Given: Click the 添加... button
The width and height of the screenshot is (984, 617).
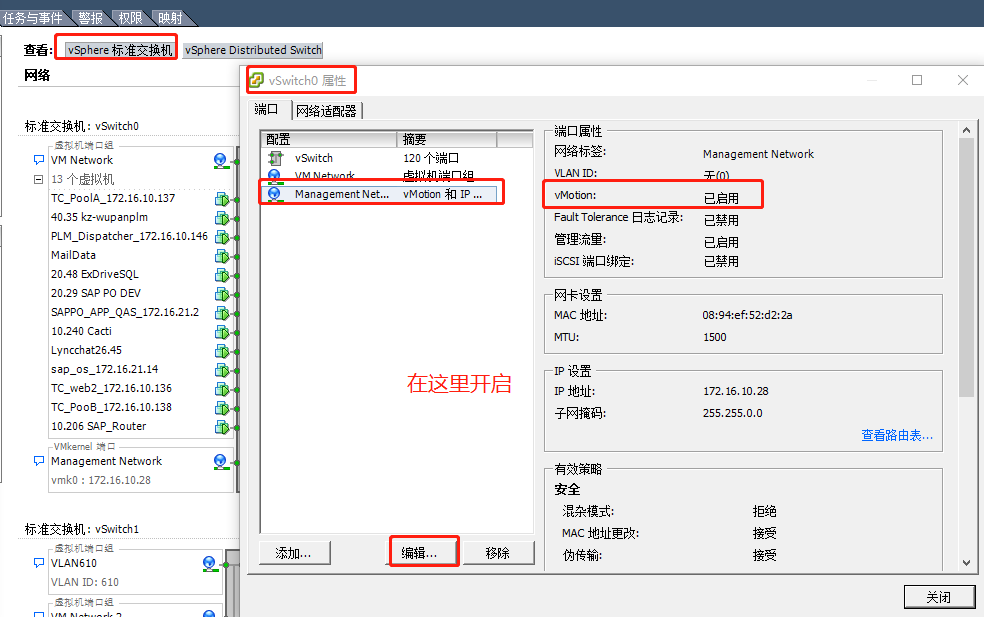Looking at the screenshot, I should point(294,553).
